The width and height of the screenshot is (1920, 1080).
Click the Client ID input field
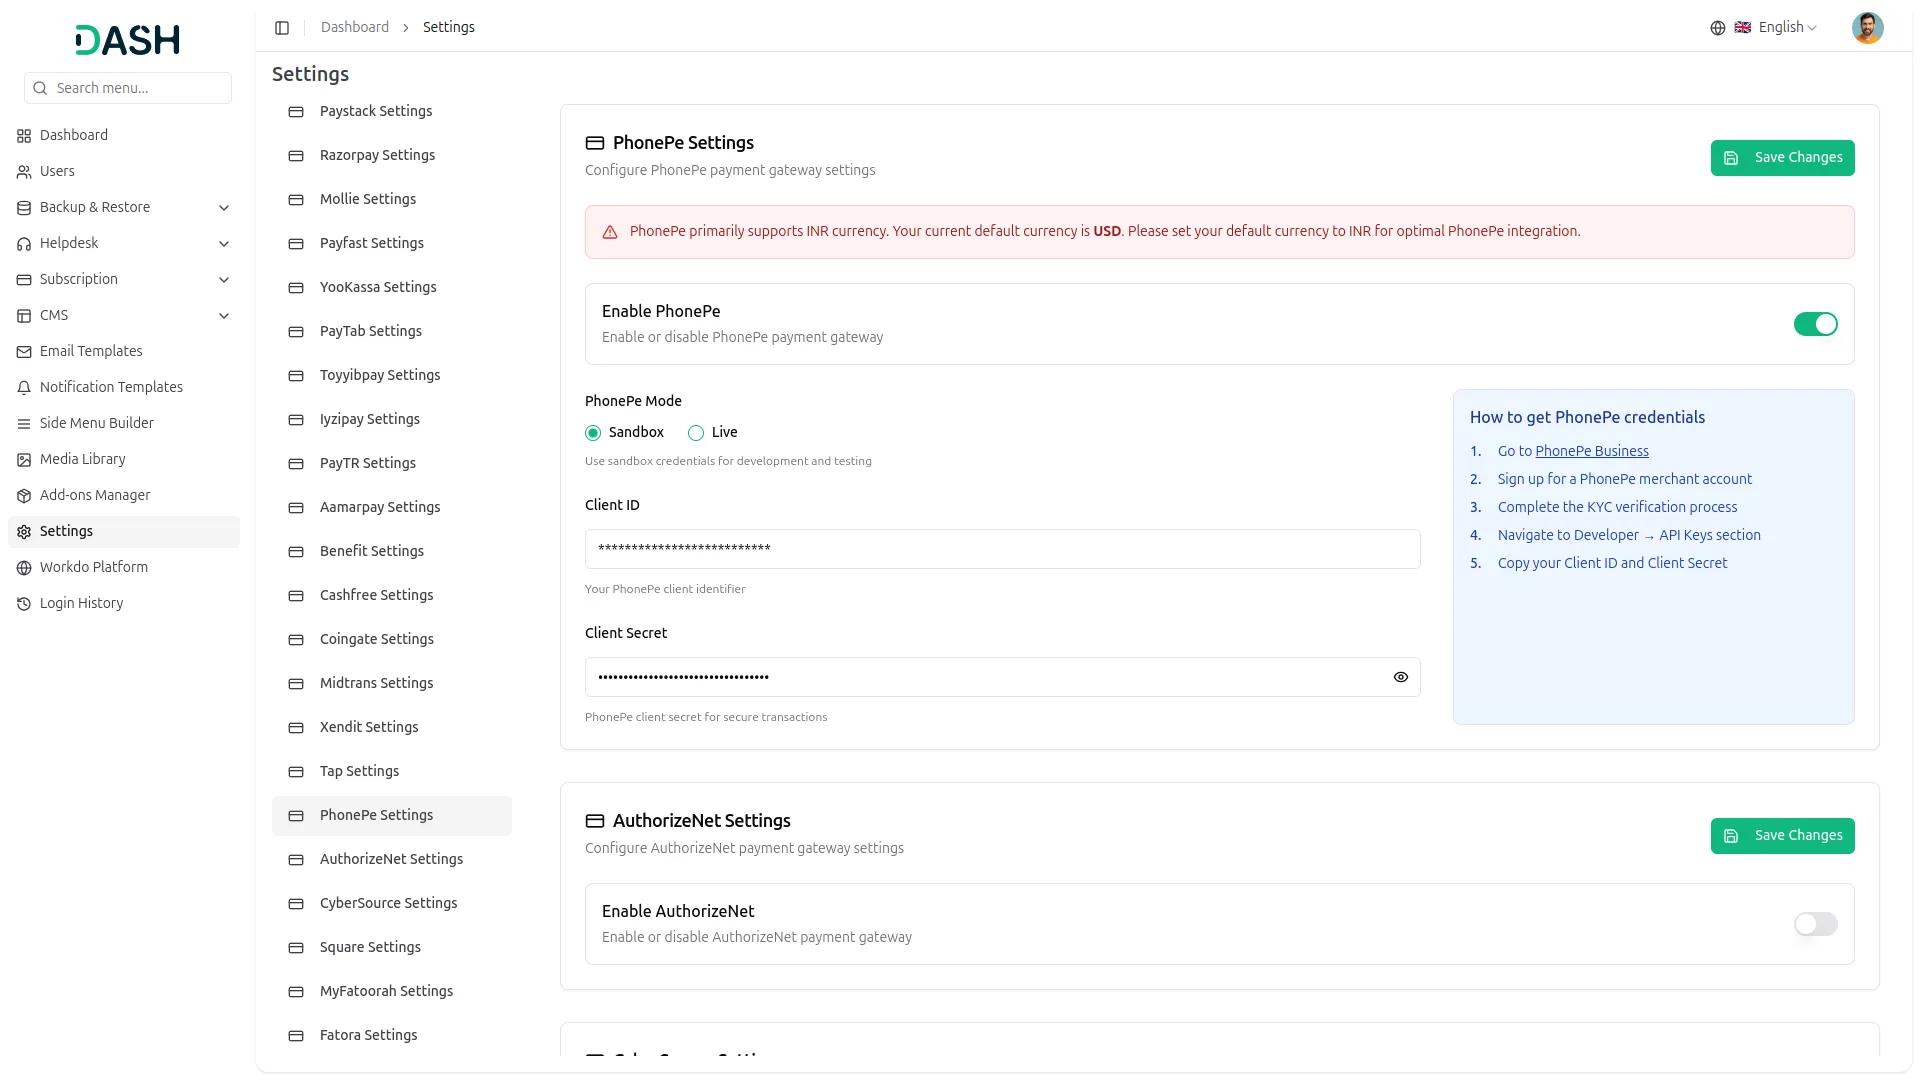click(1002, 549)
